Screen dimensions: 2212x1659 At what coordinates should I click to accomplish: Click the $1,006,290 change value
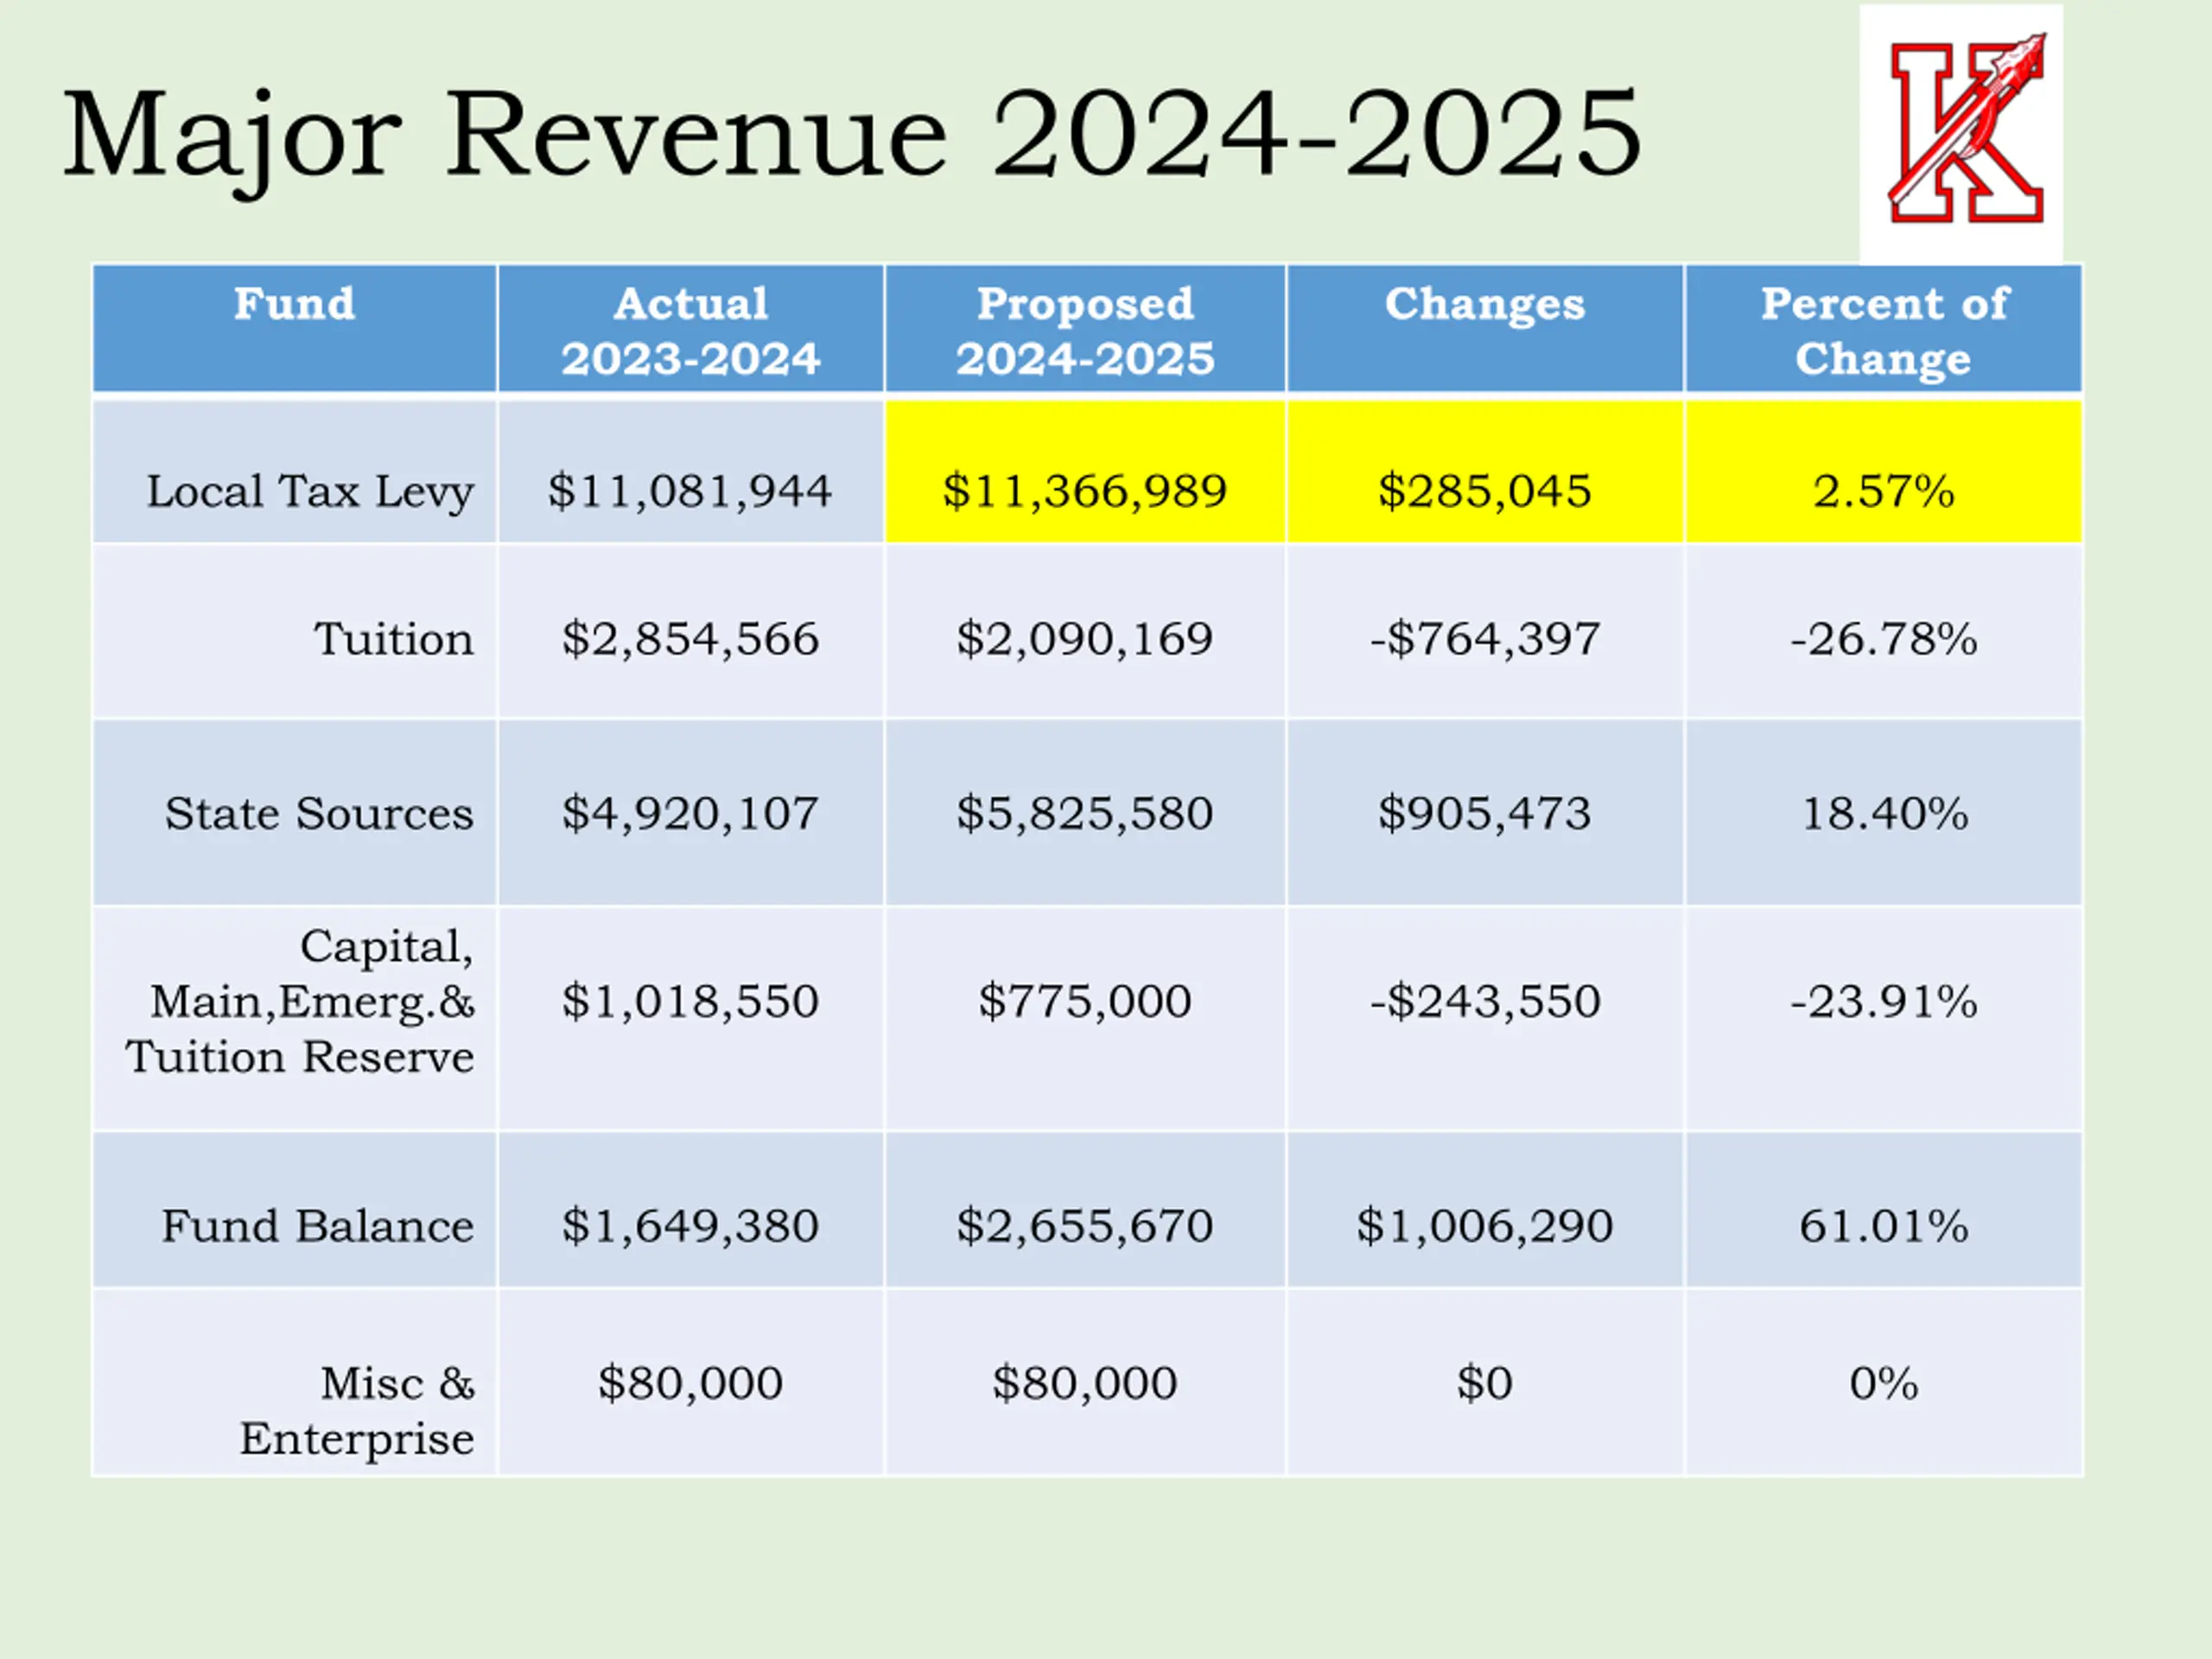[1484, 1226]
